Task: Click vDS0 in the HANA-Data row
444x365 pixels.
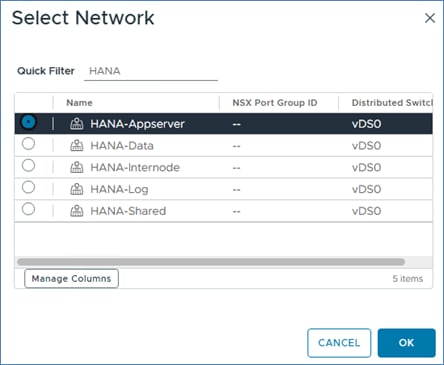Action: (x=366, y=146)
